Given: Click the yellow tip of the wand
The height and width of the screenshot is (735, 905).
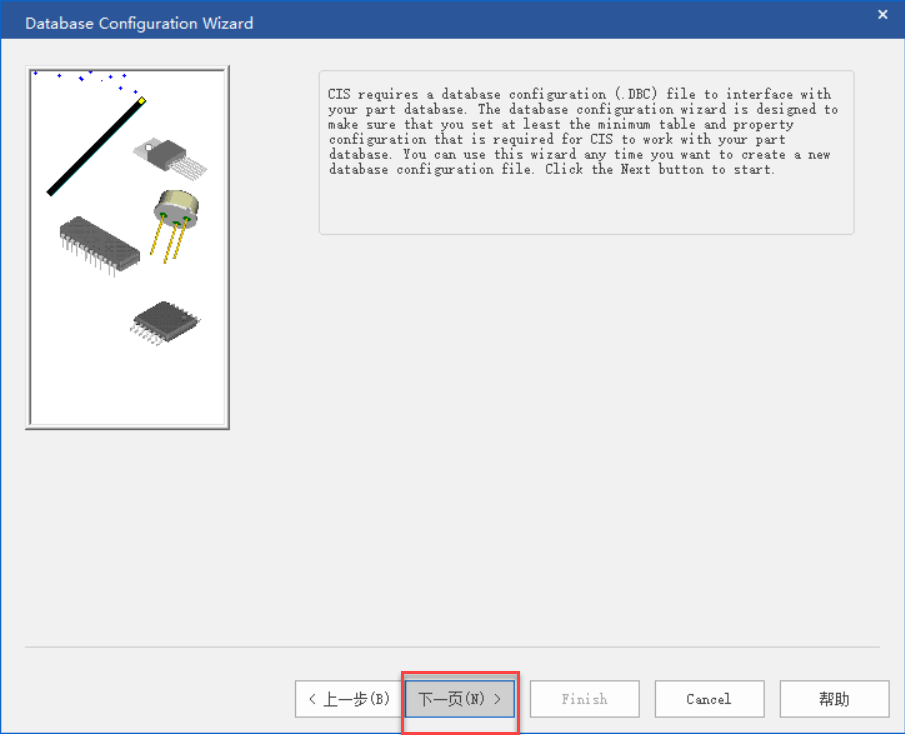Looking at the screenshot, I should pos(141,100).
